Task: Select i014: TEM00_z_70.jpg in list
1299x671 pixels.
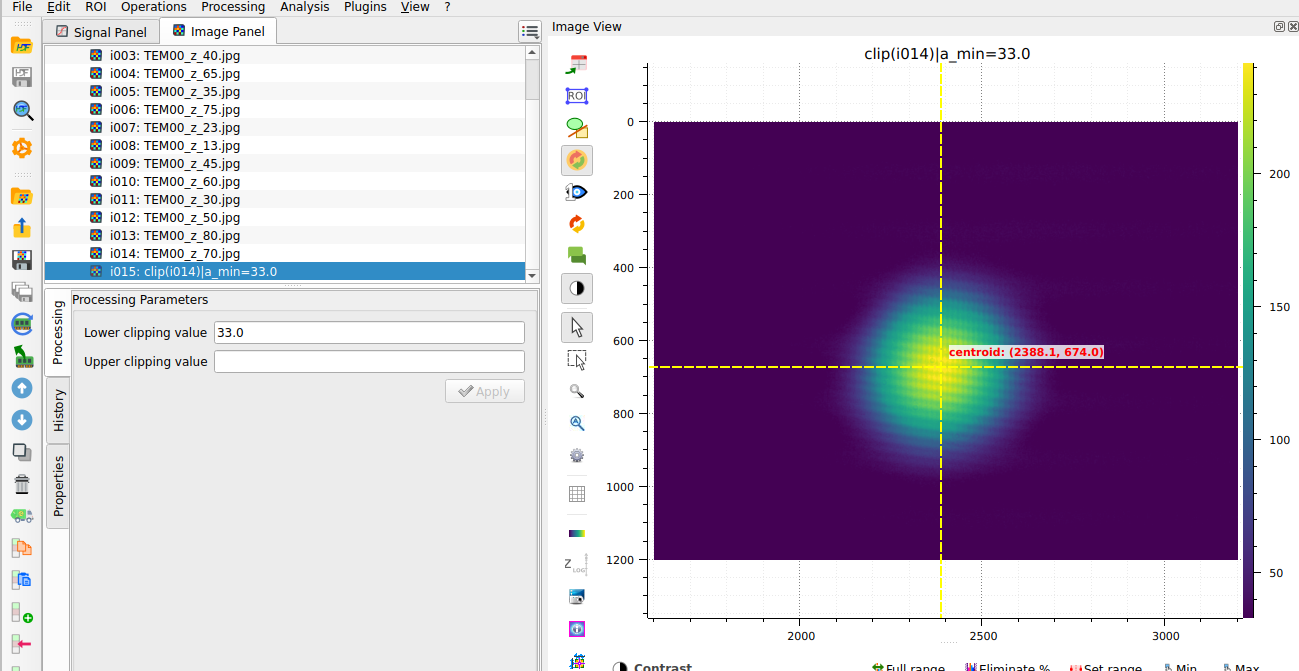Action: (x=285, y=253)
